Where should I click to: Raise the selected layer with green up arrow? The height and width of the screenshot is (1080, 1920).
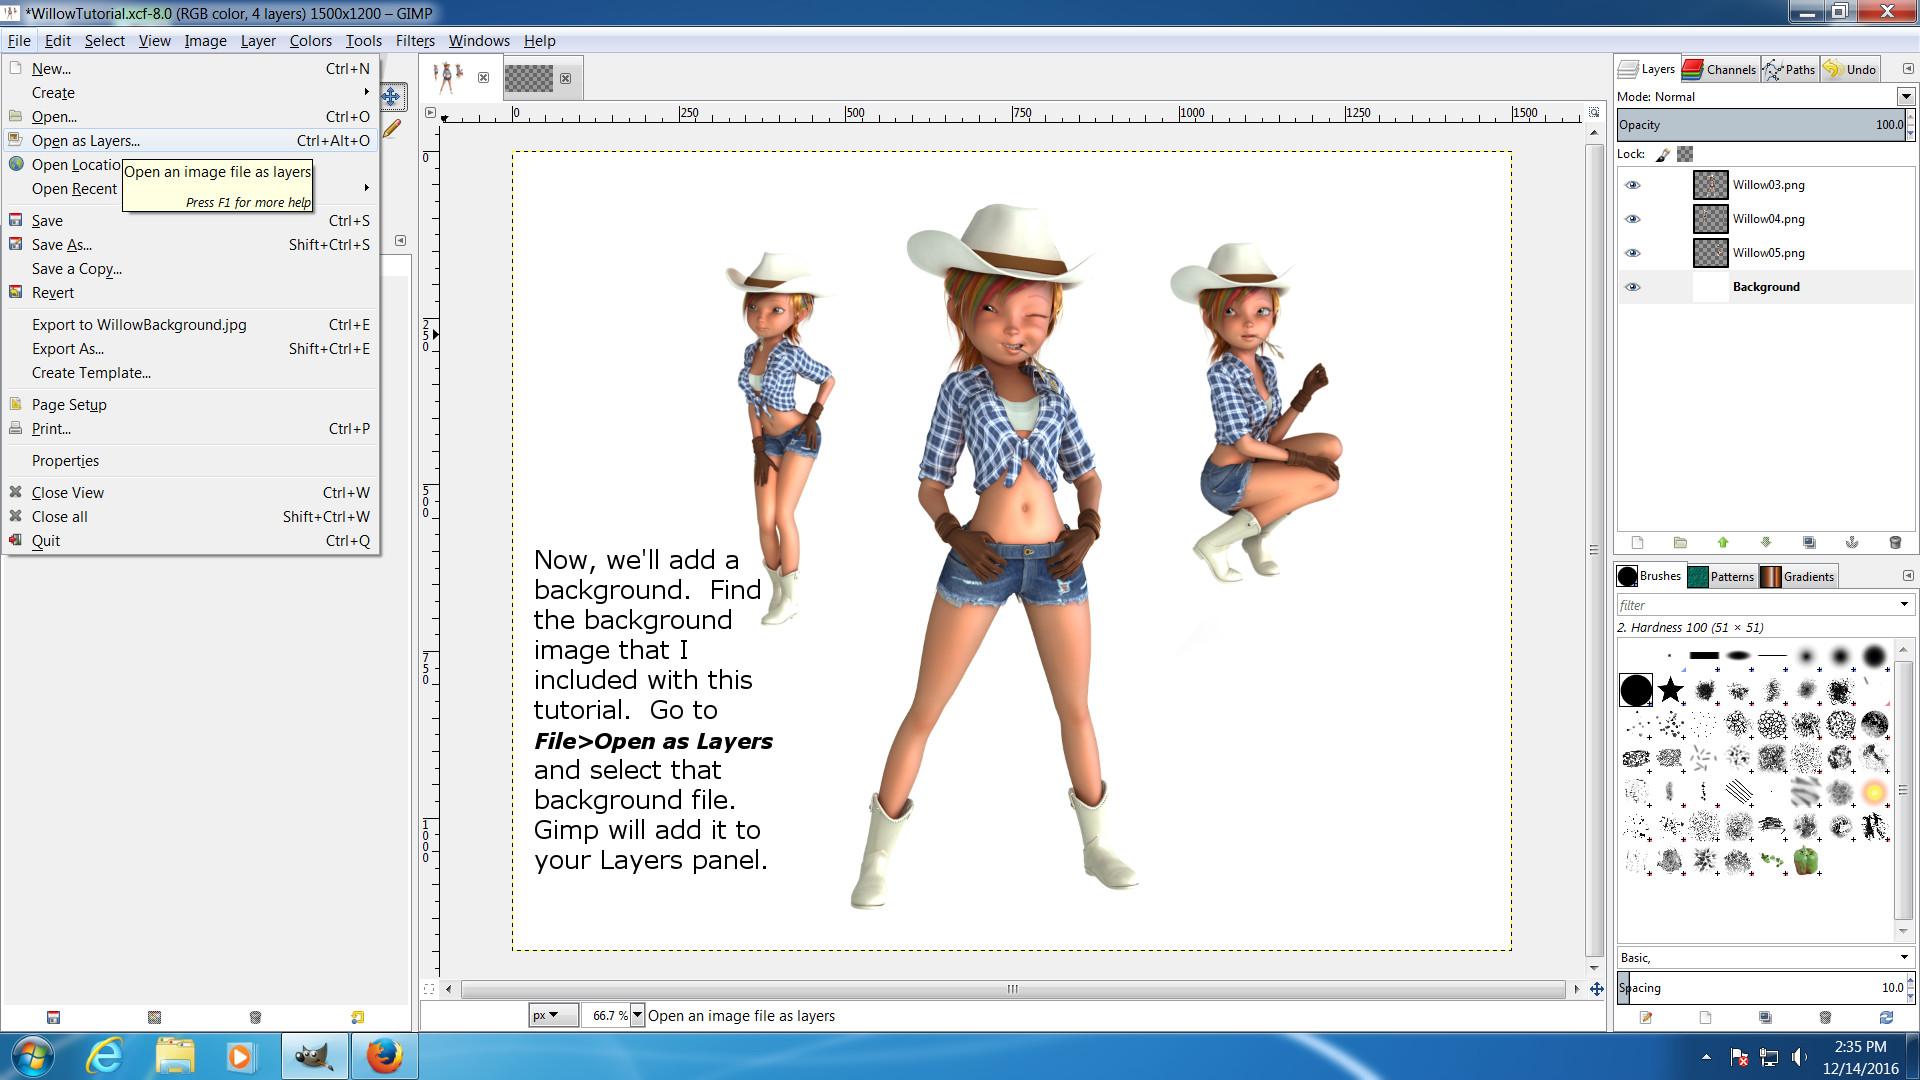click(1723, 542)
